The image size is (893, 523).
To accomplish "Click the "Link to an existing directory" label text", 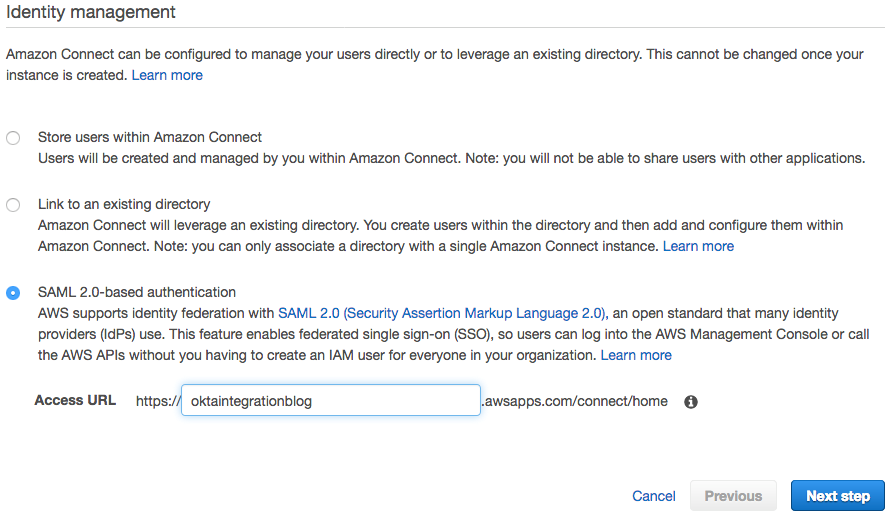I will tap(124, 204).
